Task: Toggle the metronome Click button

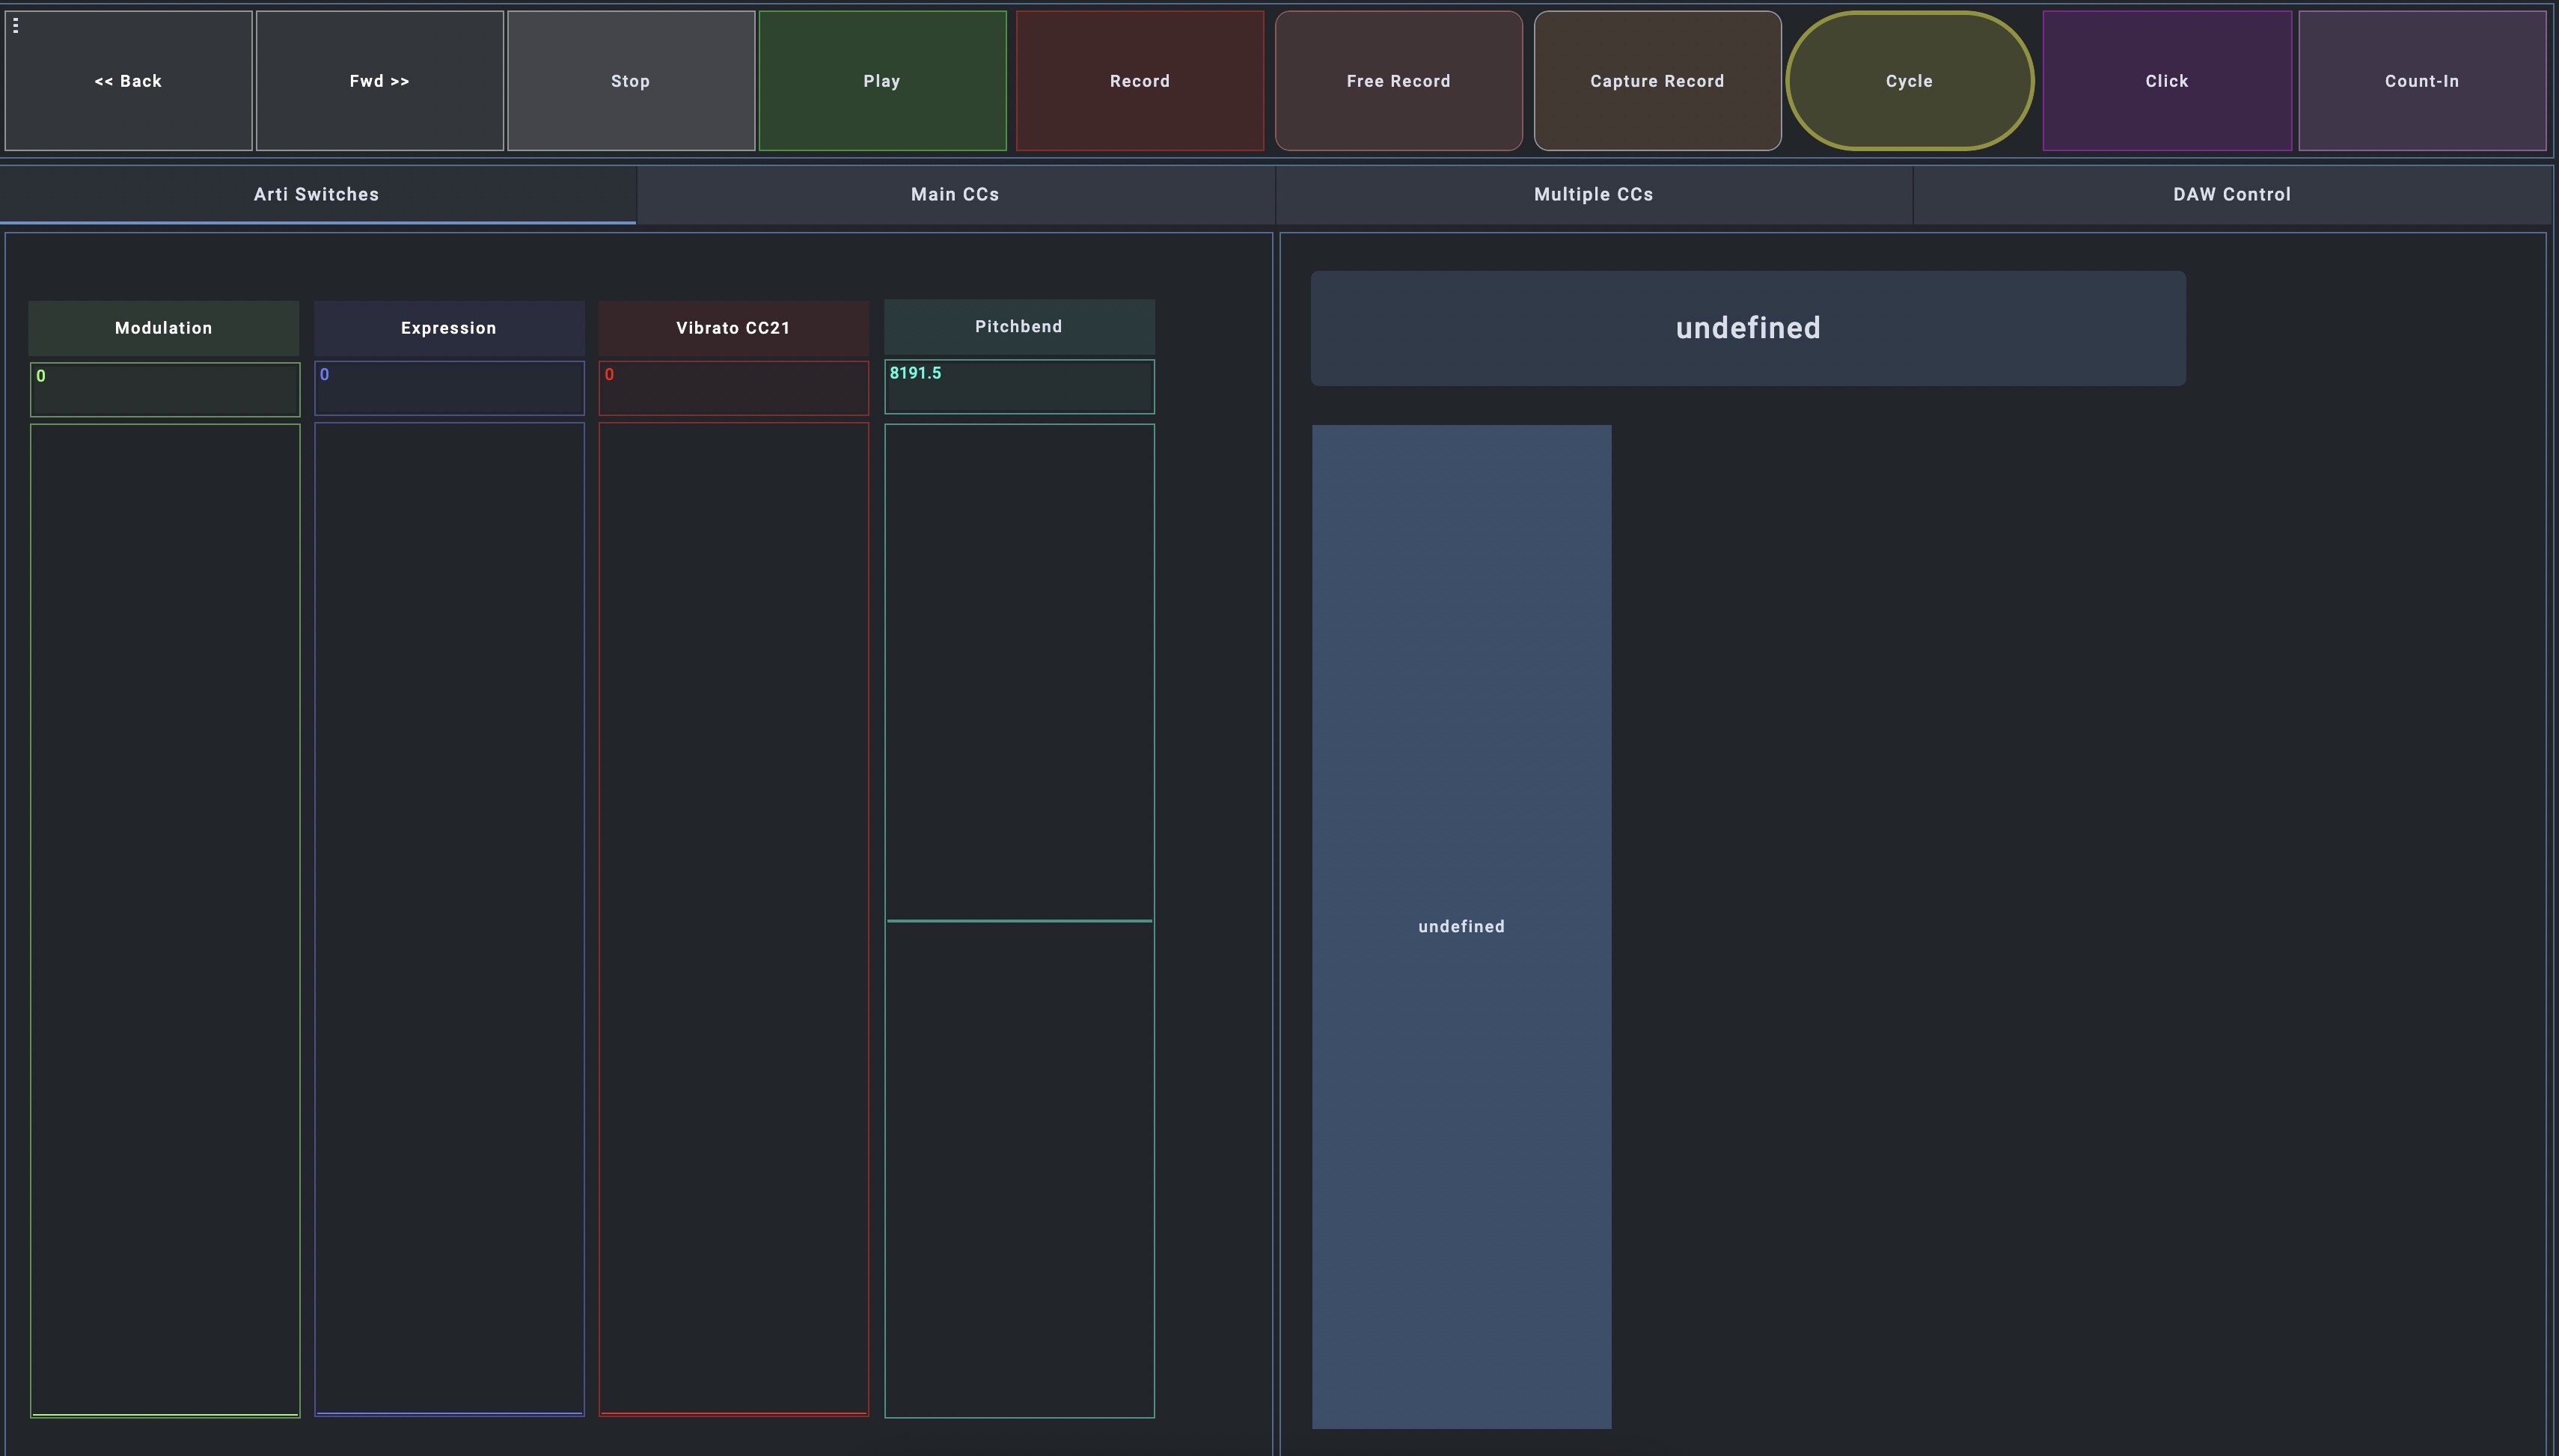Action: tap(2166, 81)
